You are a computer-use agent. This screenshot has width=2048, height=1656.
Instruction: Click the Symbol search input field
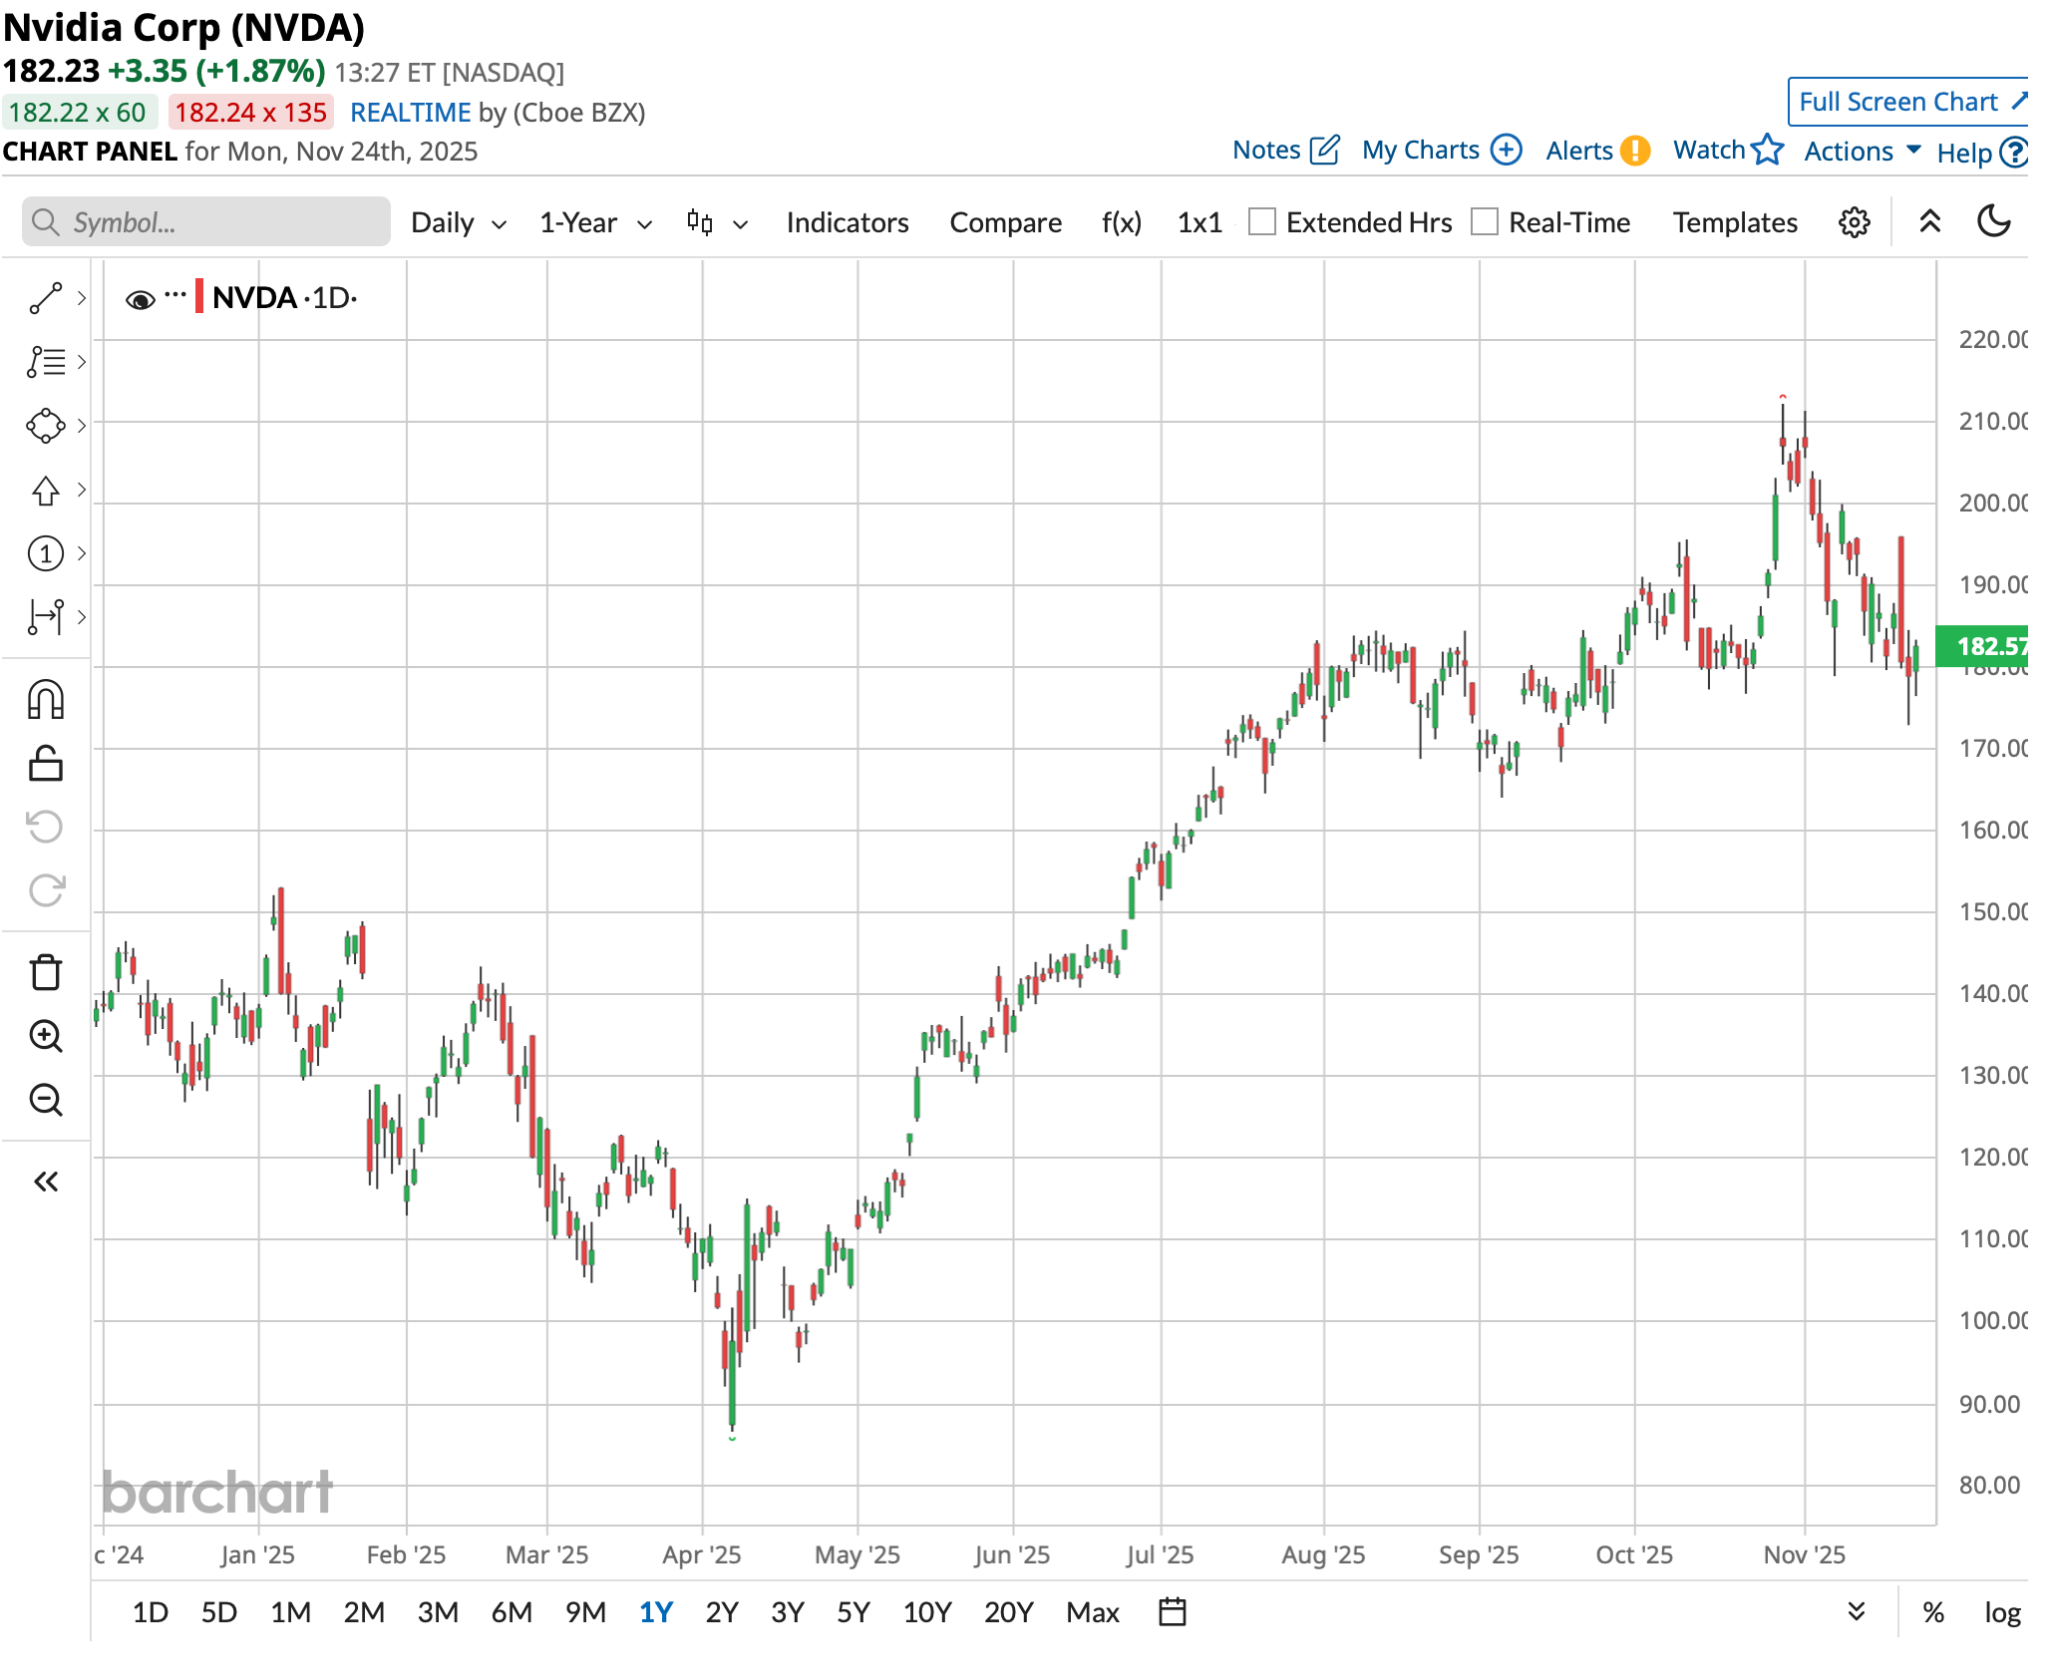(x=206, y=222)
